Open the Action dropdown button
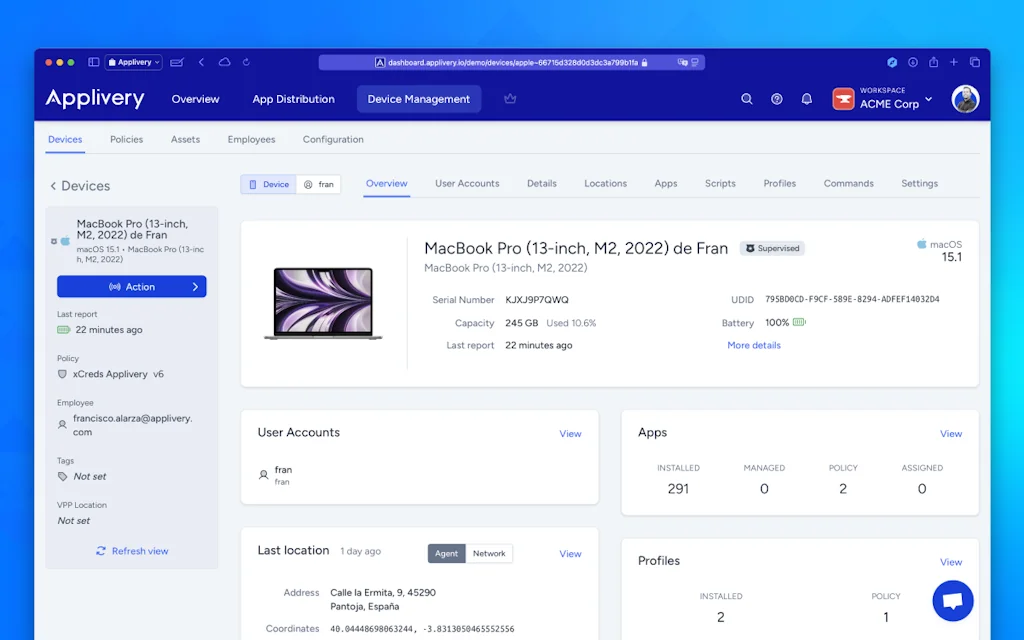 [x=132, y=287]
